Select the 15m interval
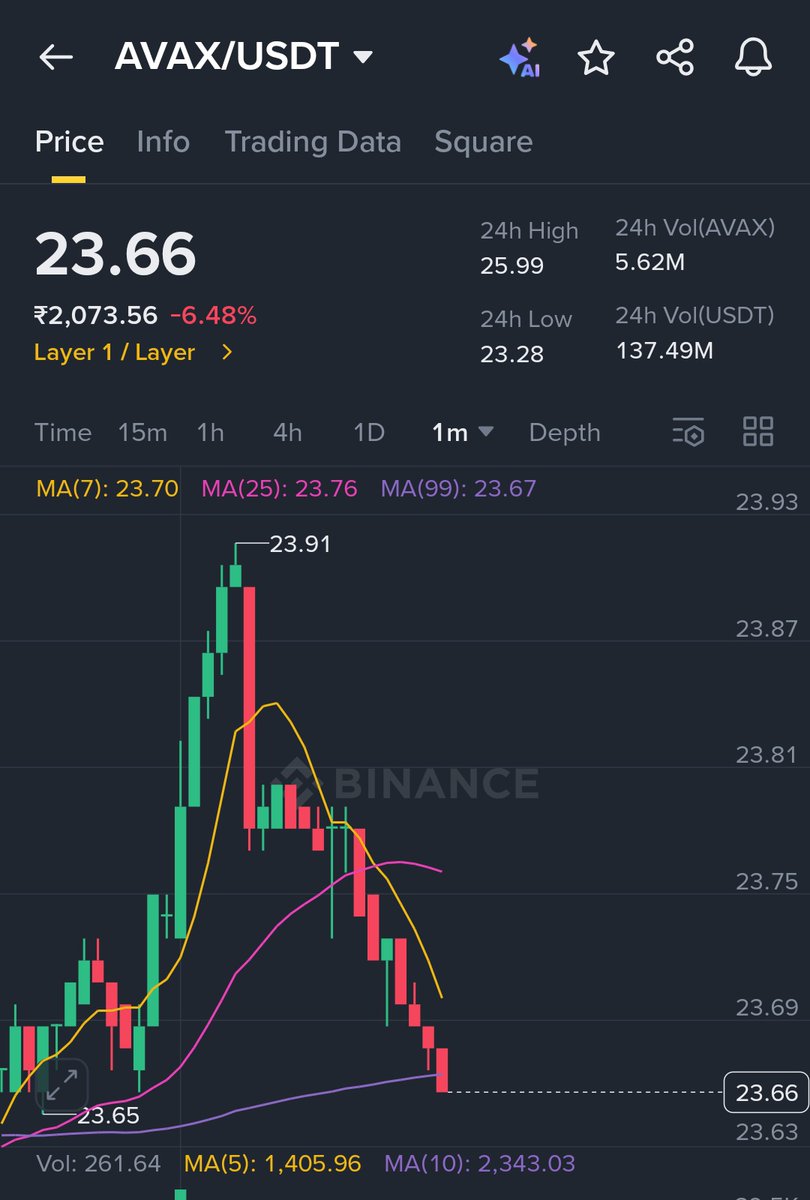Image resolution: width=810 pixels, height=1200 pixels. tap(142, 432)
